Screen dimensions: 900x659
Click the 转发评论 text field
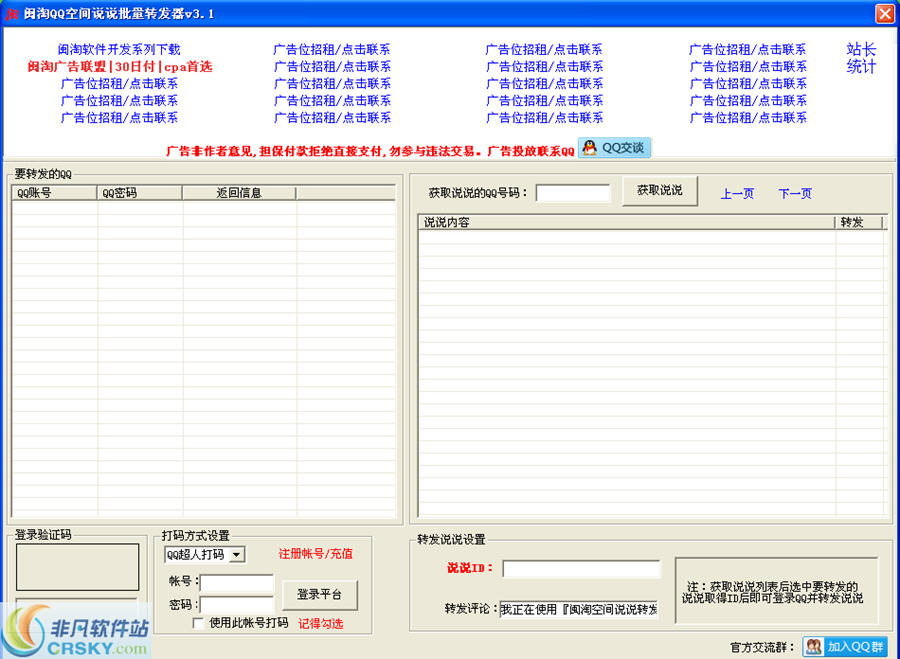[x=579, y=609]
